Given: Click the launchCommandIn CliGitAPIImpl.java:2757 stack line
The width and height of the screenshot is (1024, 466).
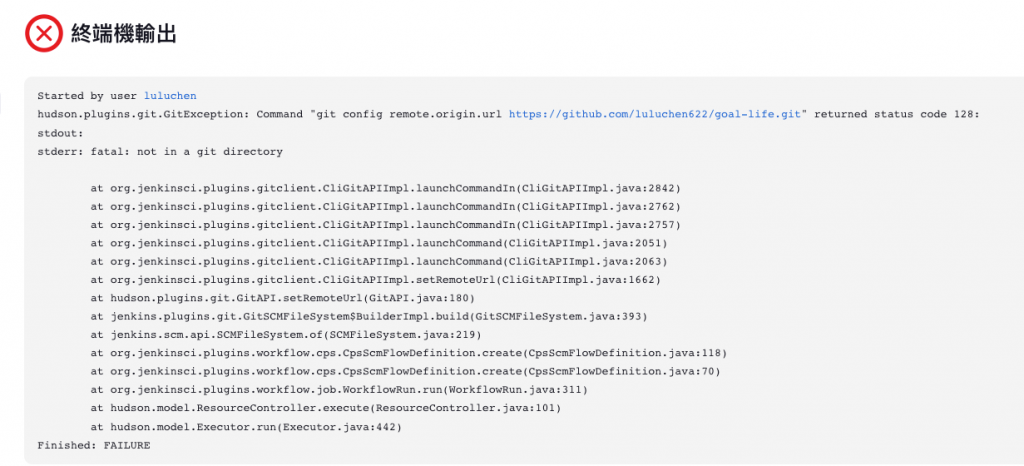Looking at the screenshot, I should (385, 225).
